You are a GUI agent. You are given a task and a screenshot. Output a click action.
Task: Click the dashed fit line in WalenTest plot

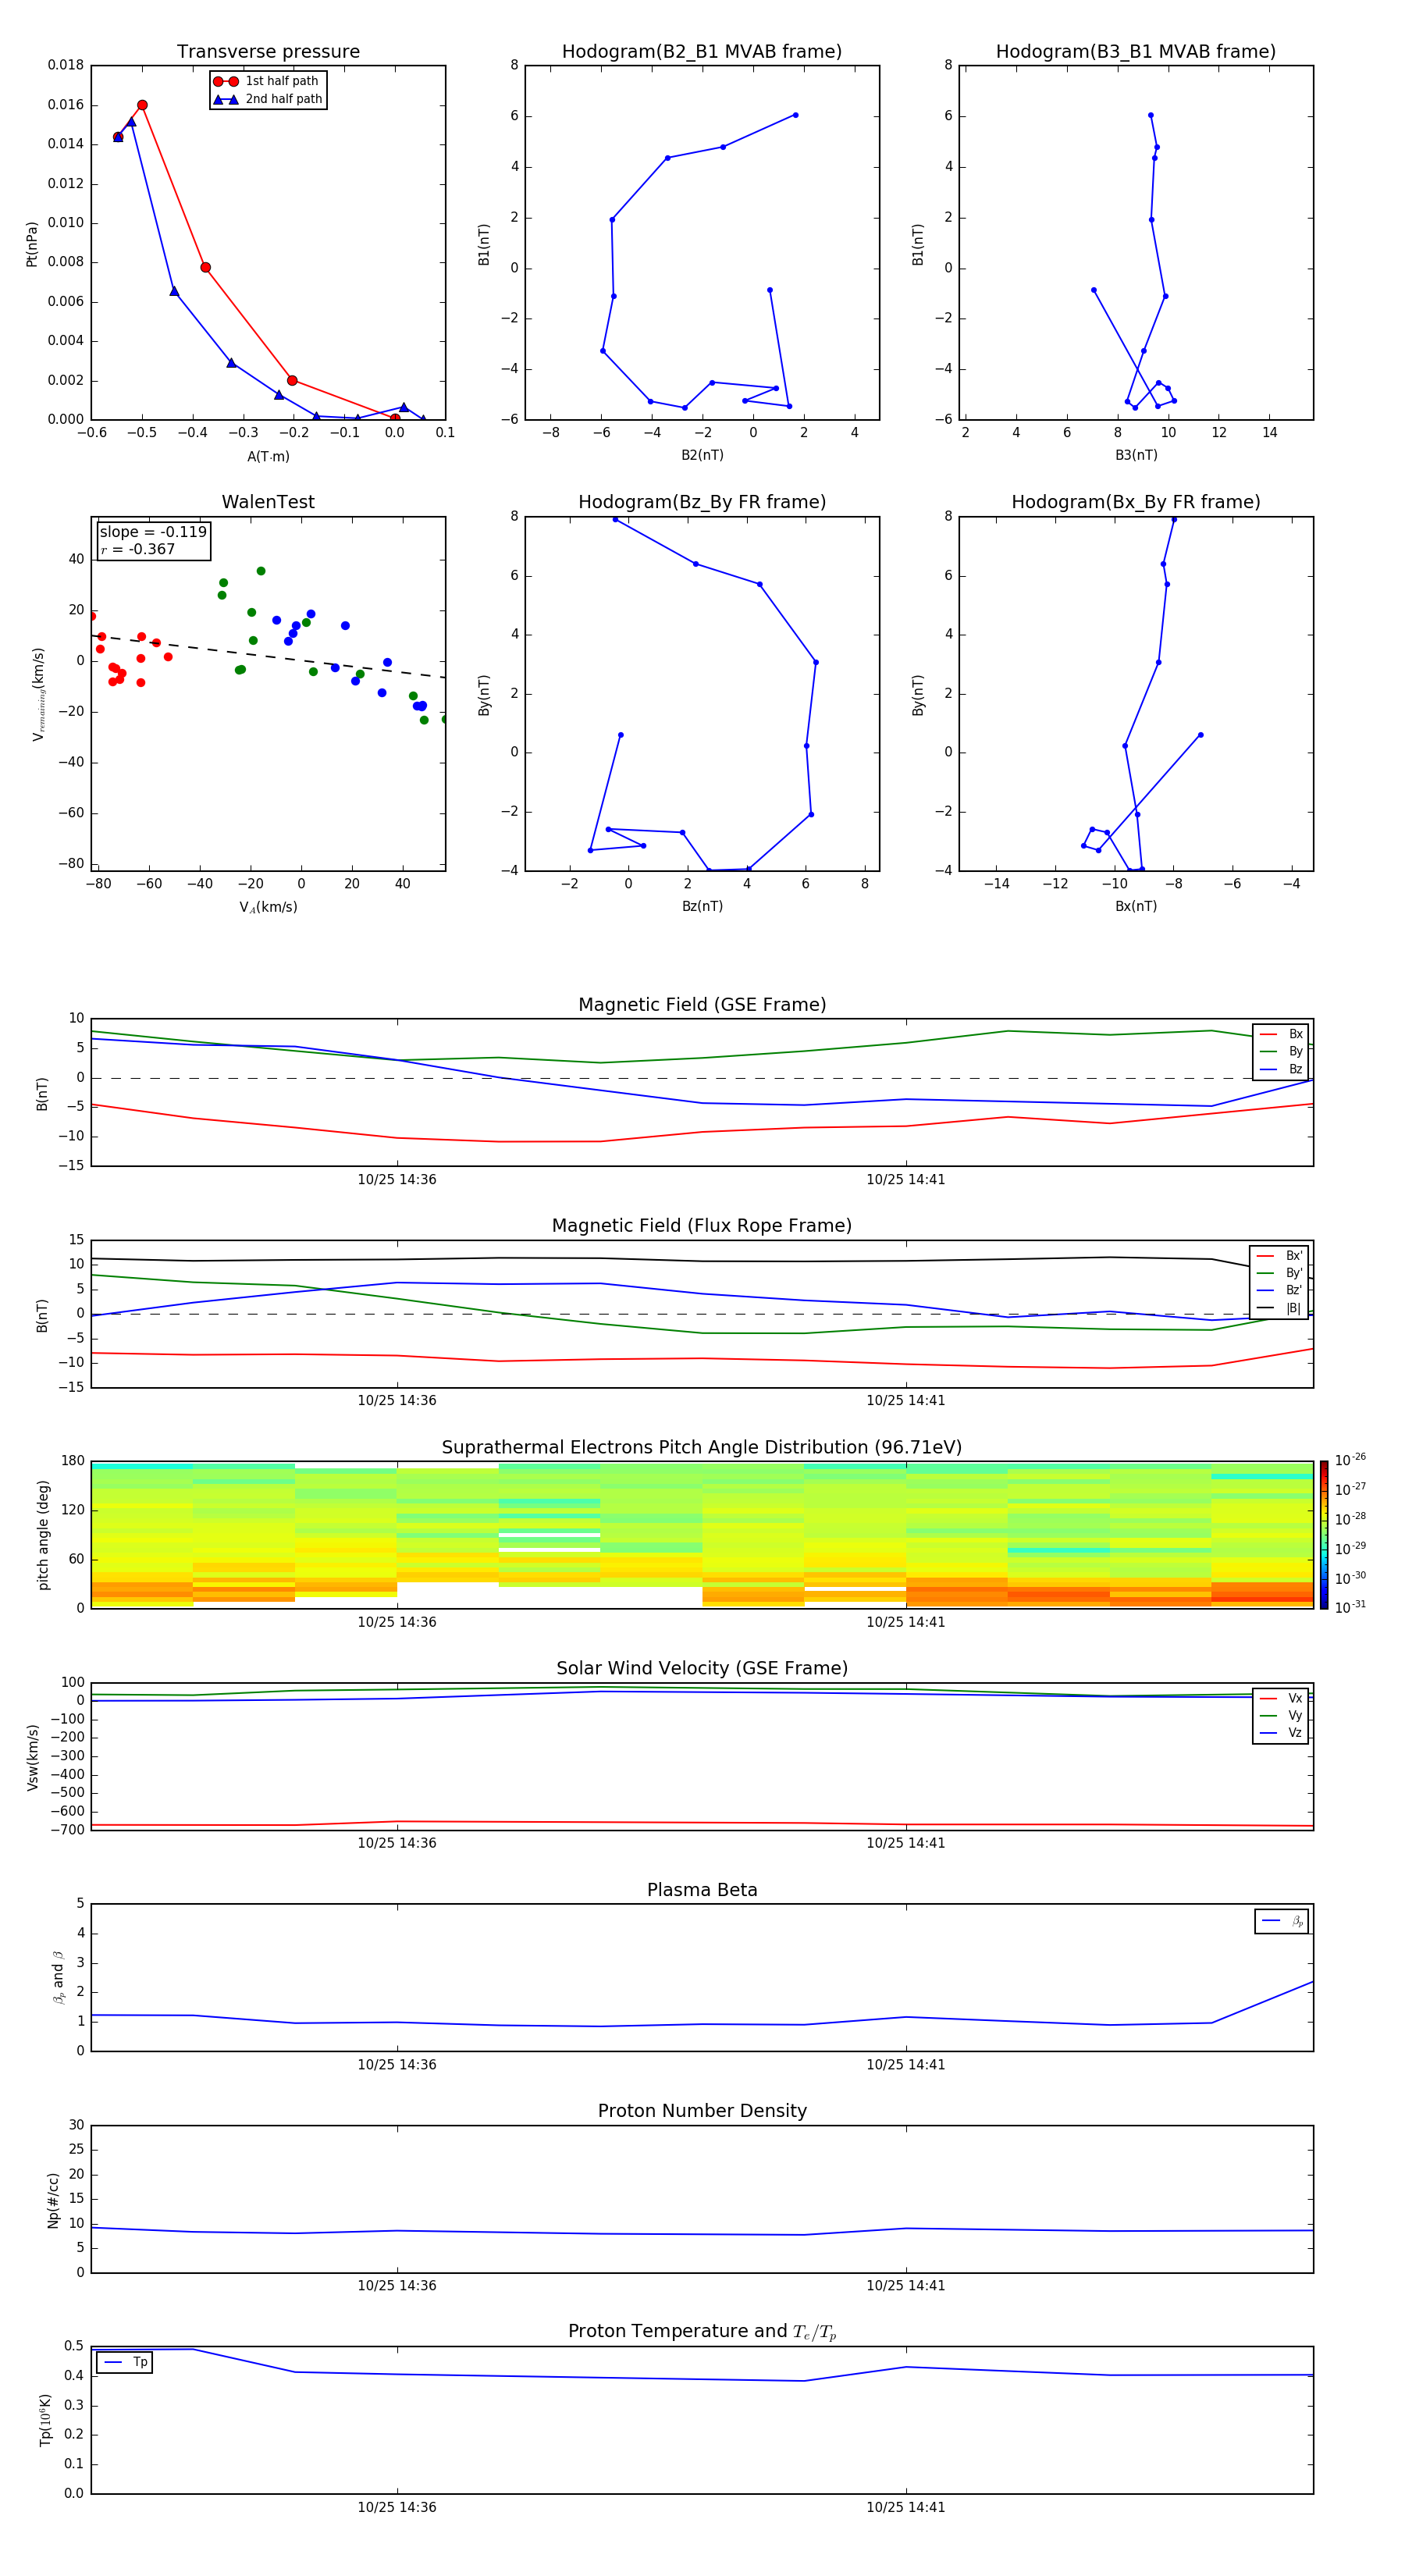[268, 656]
